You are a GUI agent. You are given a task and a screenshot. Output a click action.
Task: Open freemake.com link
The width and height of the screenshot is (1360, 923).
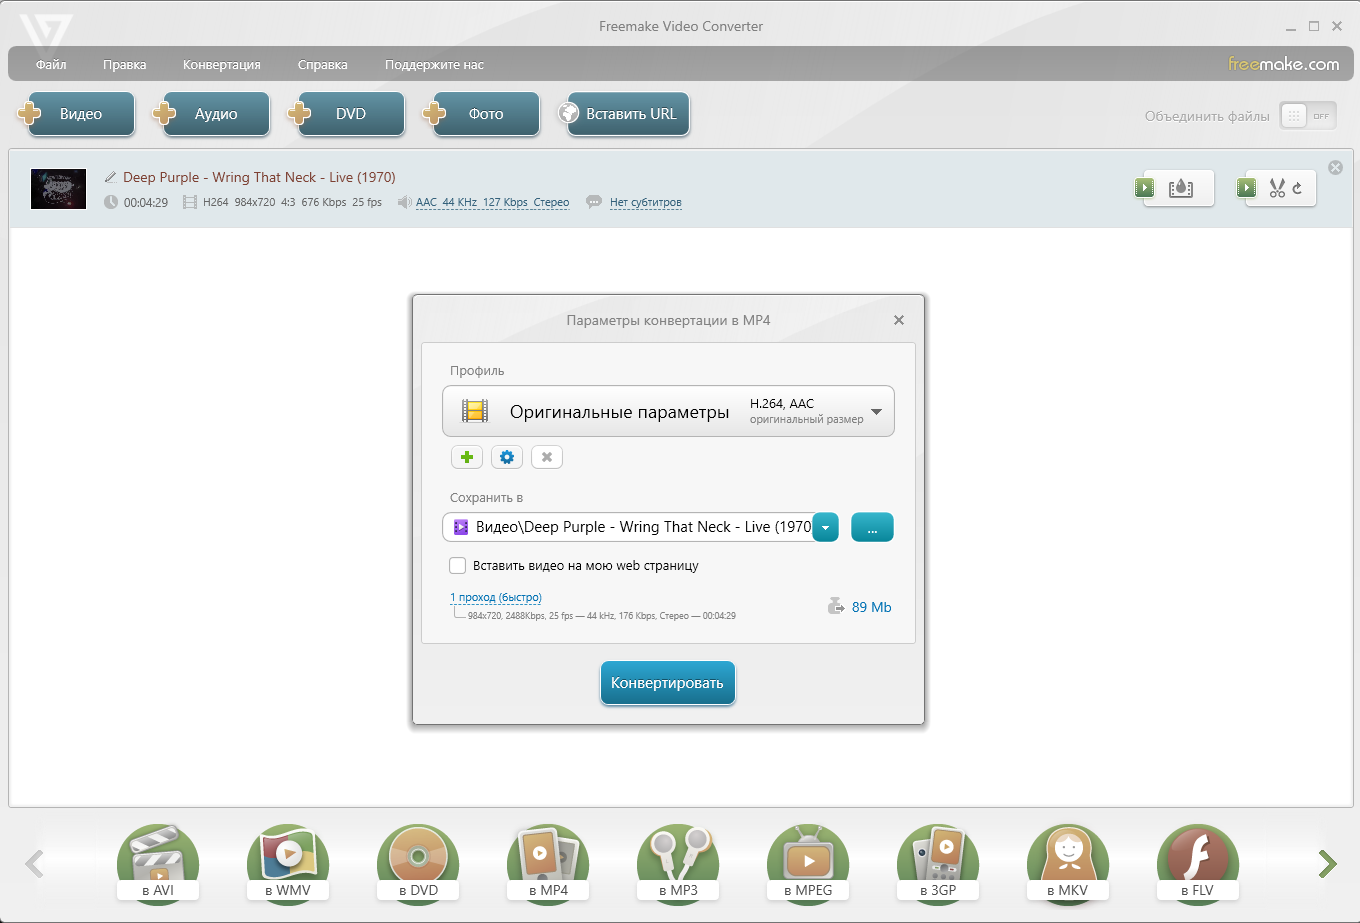click(x=1283, y=64)
